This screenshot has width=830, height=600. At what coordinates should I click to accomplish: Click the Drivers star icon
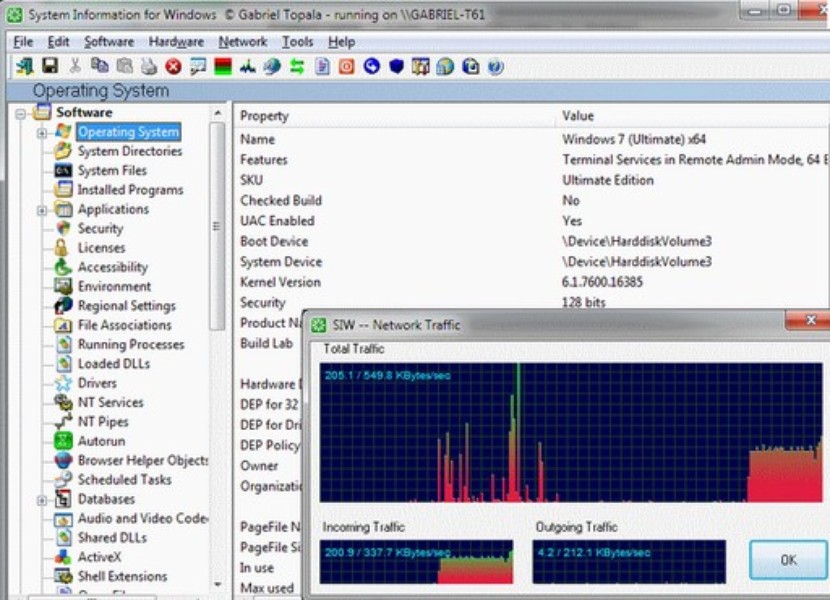click(x=63, y=382)
